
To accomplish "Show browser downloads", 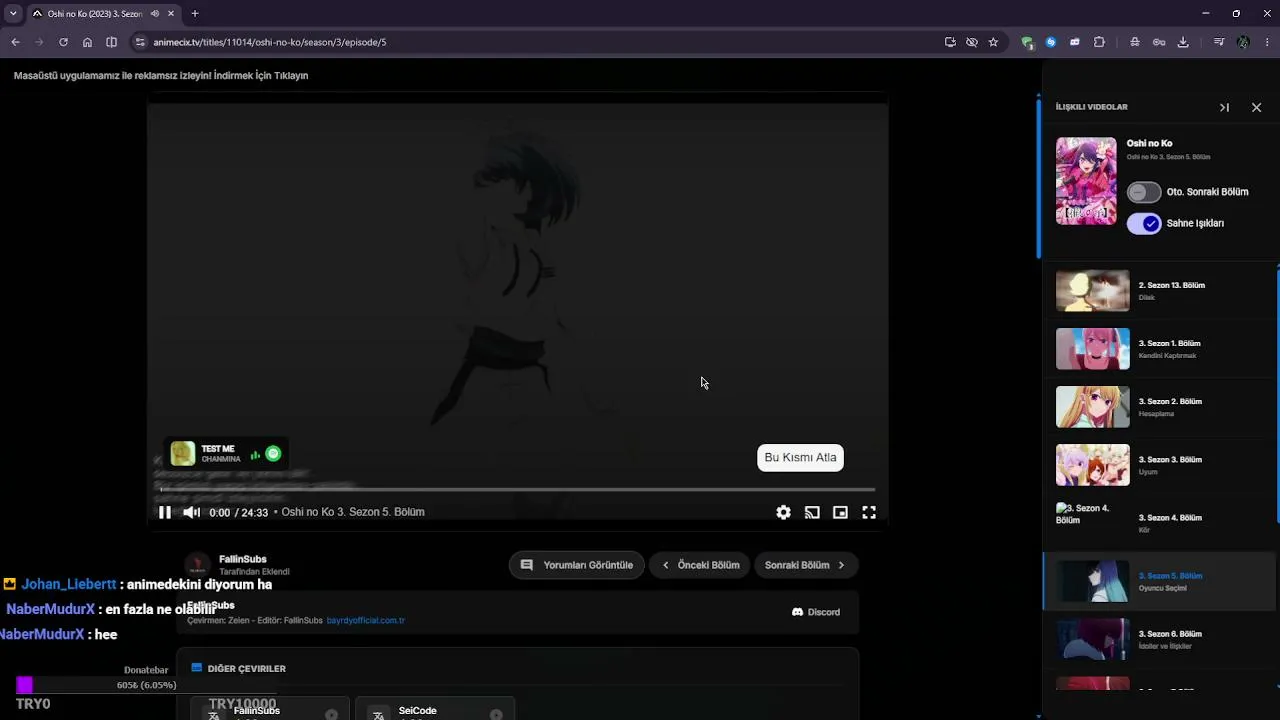I will (x=1183, y=42).
